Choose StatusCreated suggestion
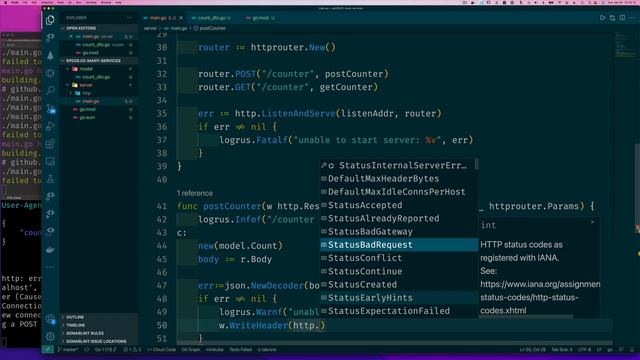The width and height of the screenshot is (640, 360). pos(399,284)
